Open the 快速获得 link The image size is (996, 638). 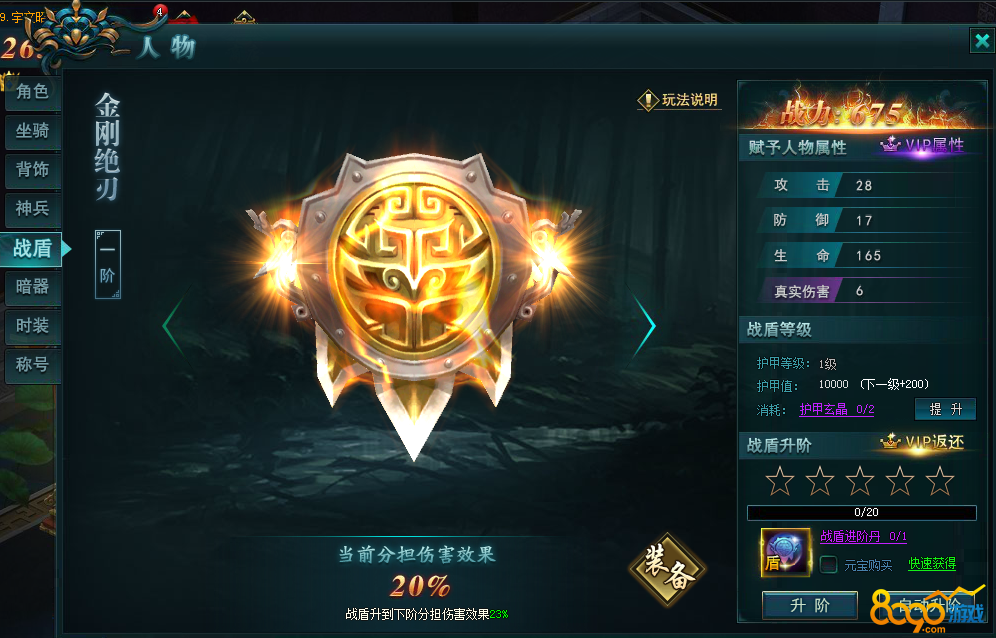click(x=932, y=564)
